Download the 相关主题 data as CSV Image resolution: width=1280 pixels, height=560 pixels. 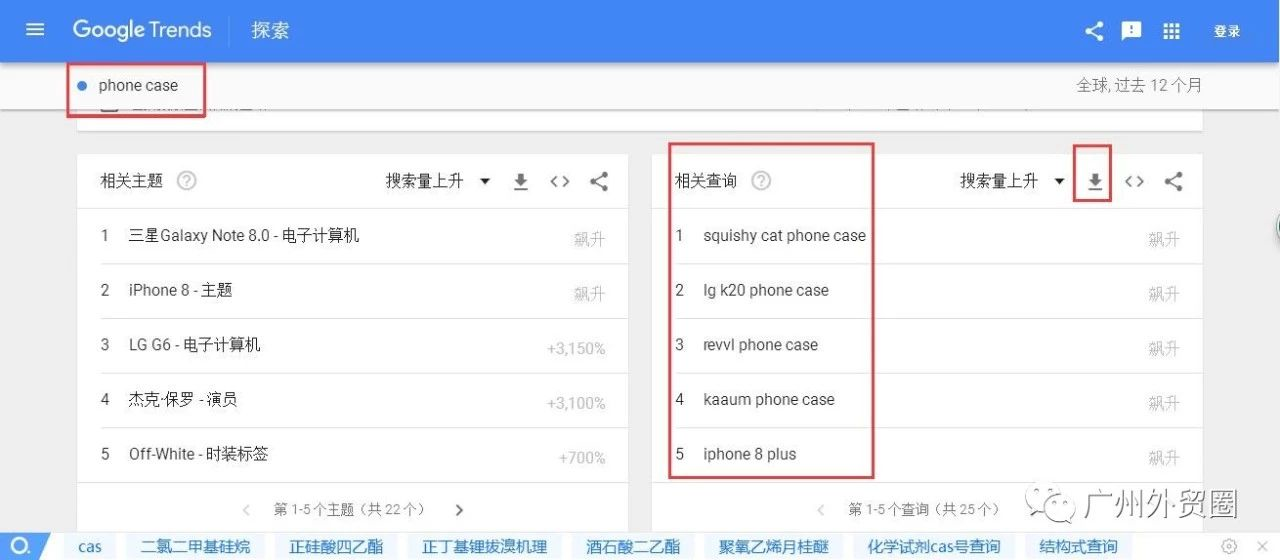[520, 182]
